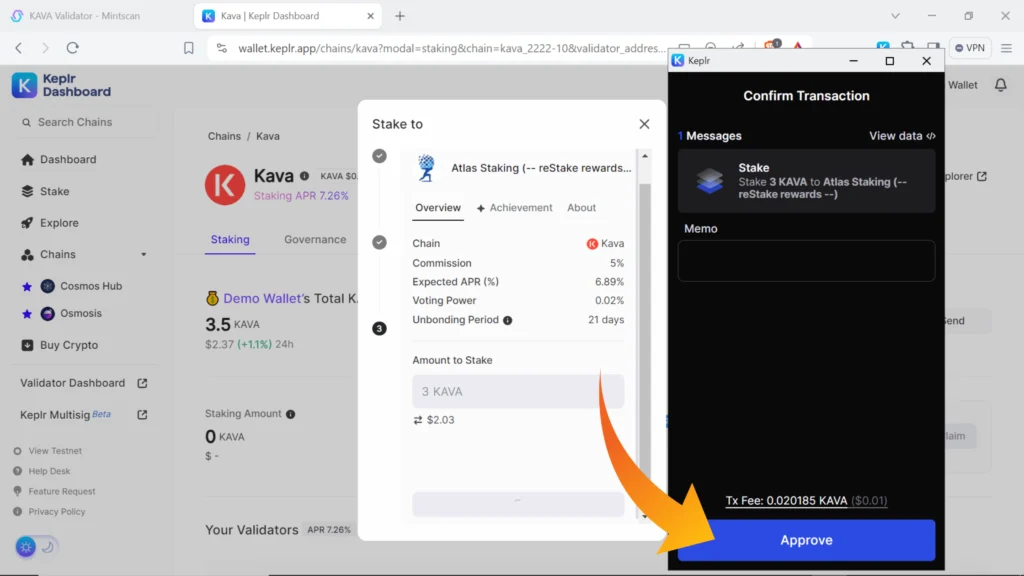Click the browser reload icon
Viewport: 1024px width, 576px height.
point(72,47)
